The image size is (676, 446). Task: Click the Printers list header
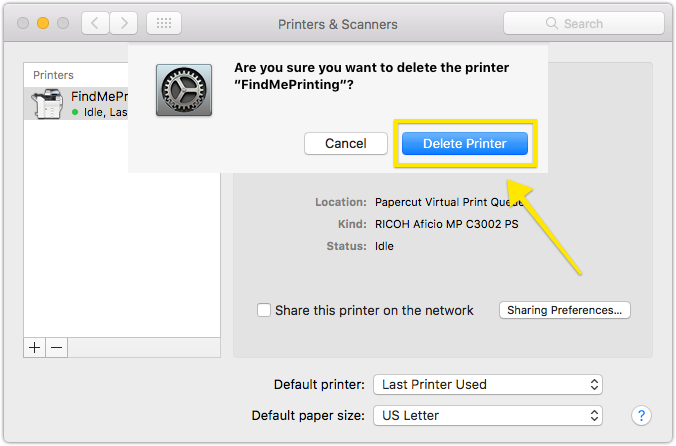tap(54, 75)
